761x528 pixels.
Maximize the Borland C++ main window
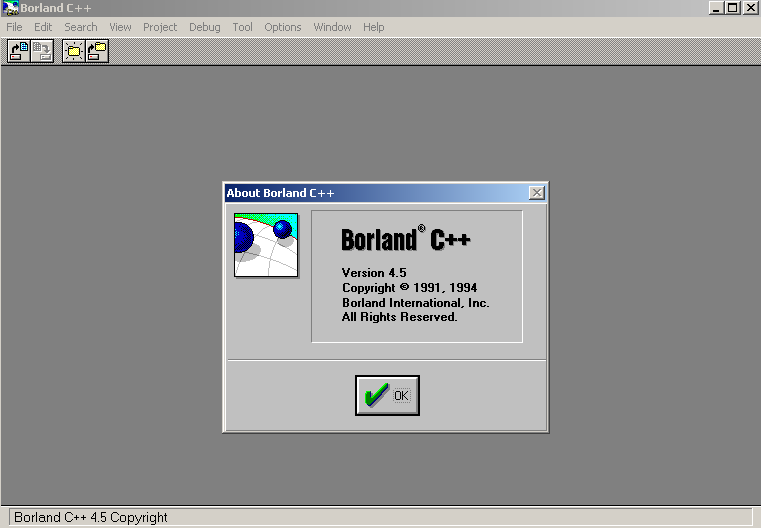click(732, 8)
